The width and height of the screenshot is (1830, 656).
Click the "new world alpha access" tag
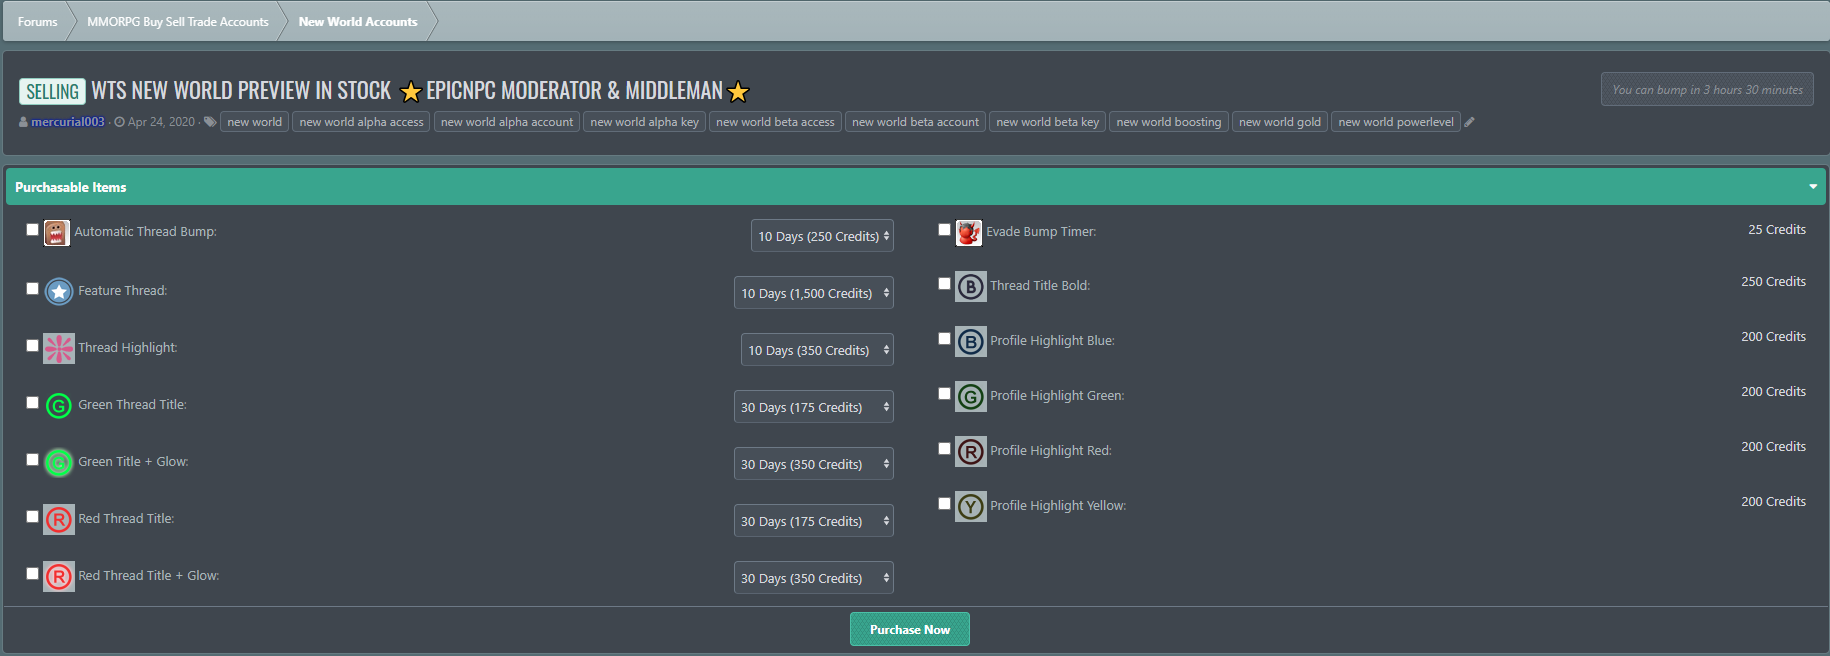(361, 122)
